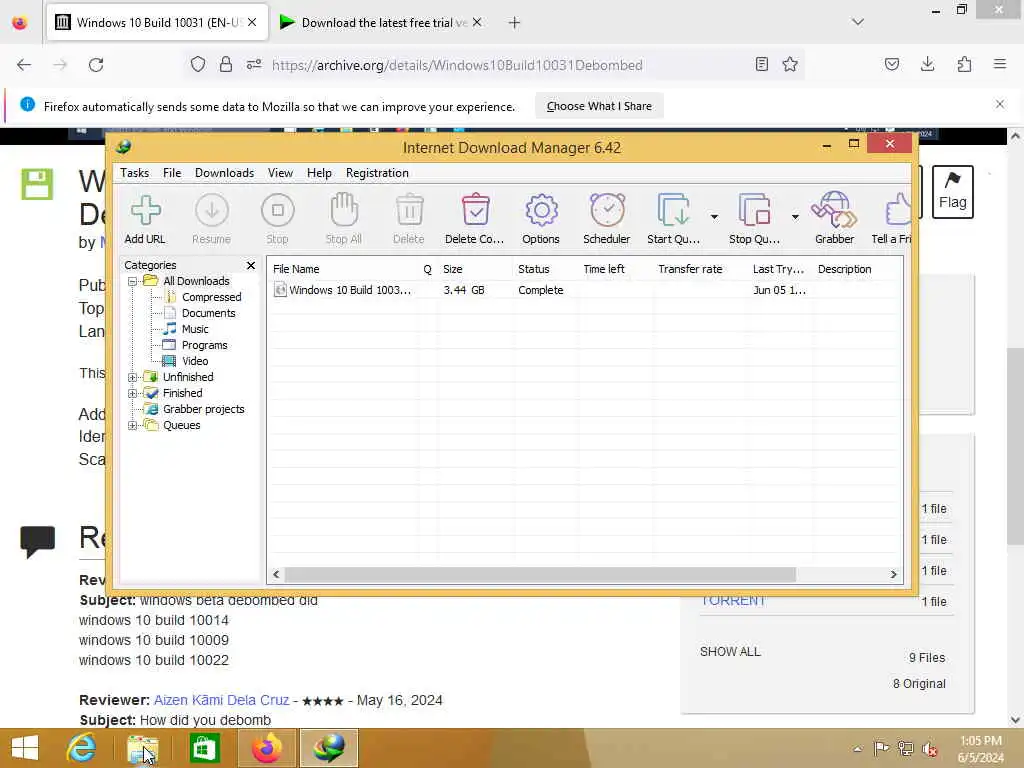The width and height of the screenshot is (1024, 768).
Task: Select the Documents category
Action: (x=208, y=313)
